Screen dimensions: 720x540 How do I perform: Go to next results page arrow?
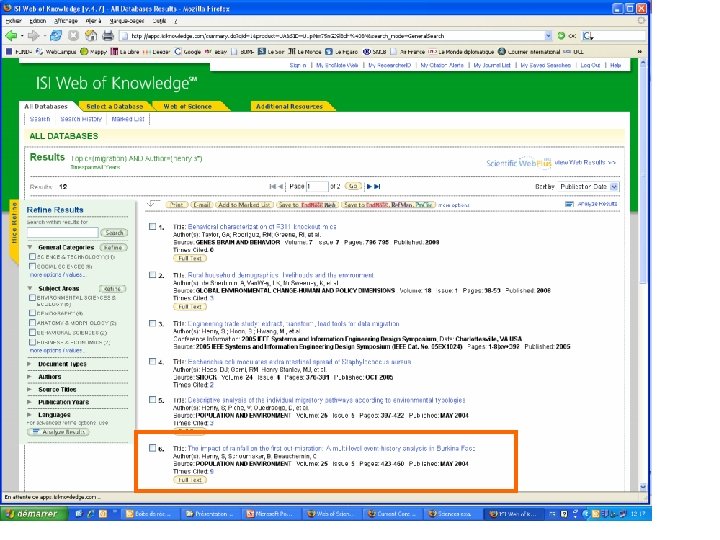369,186
